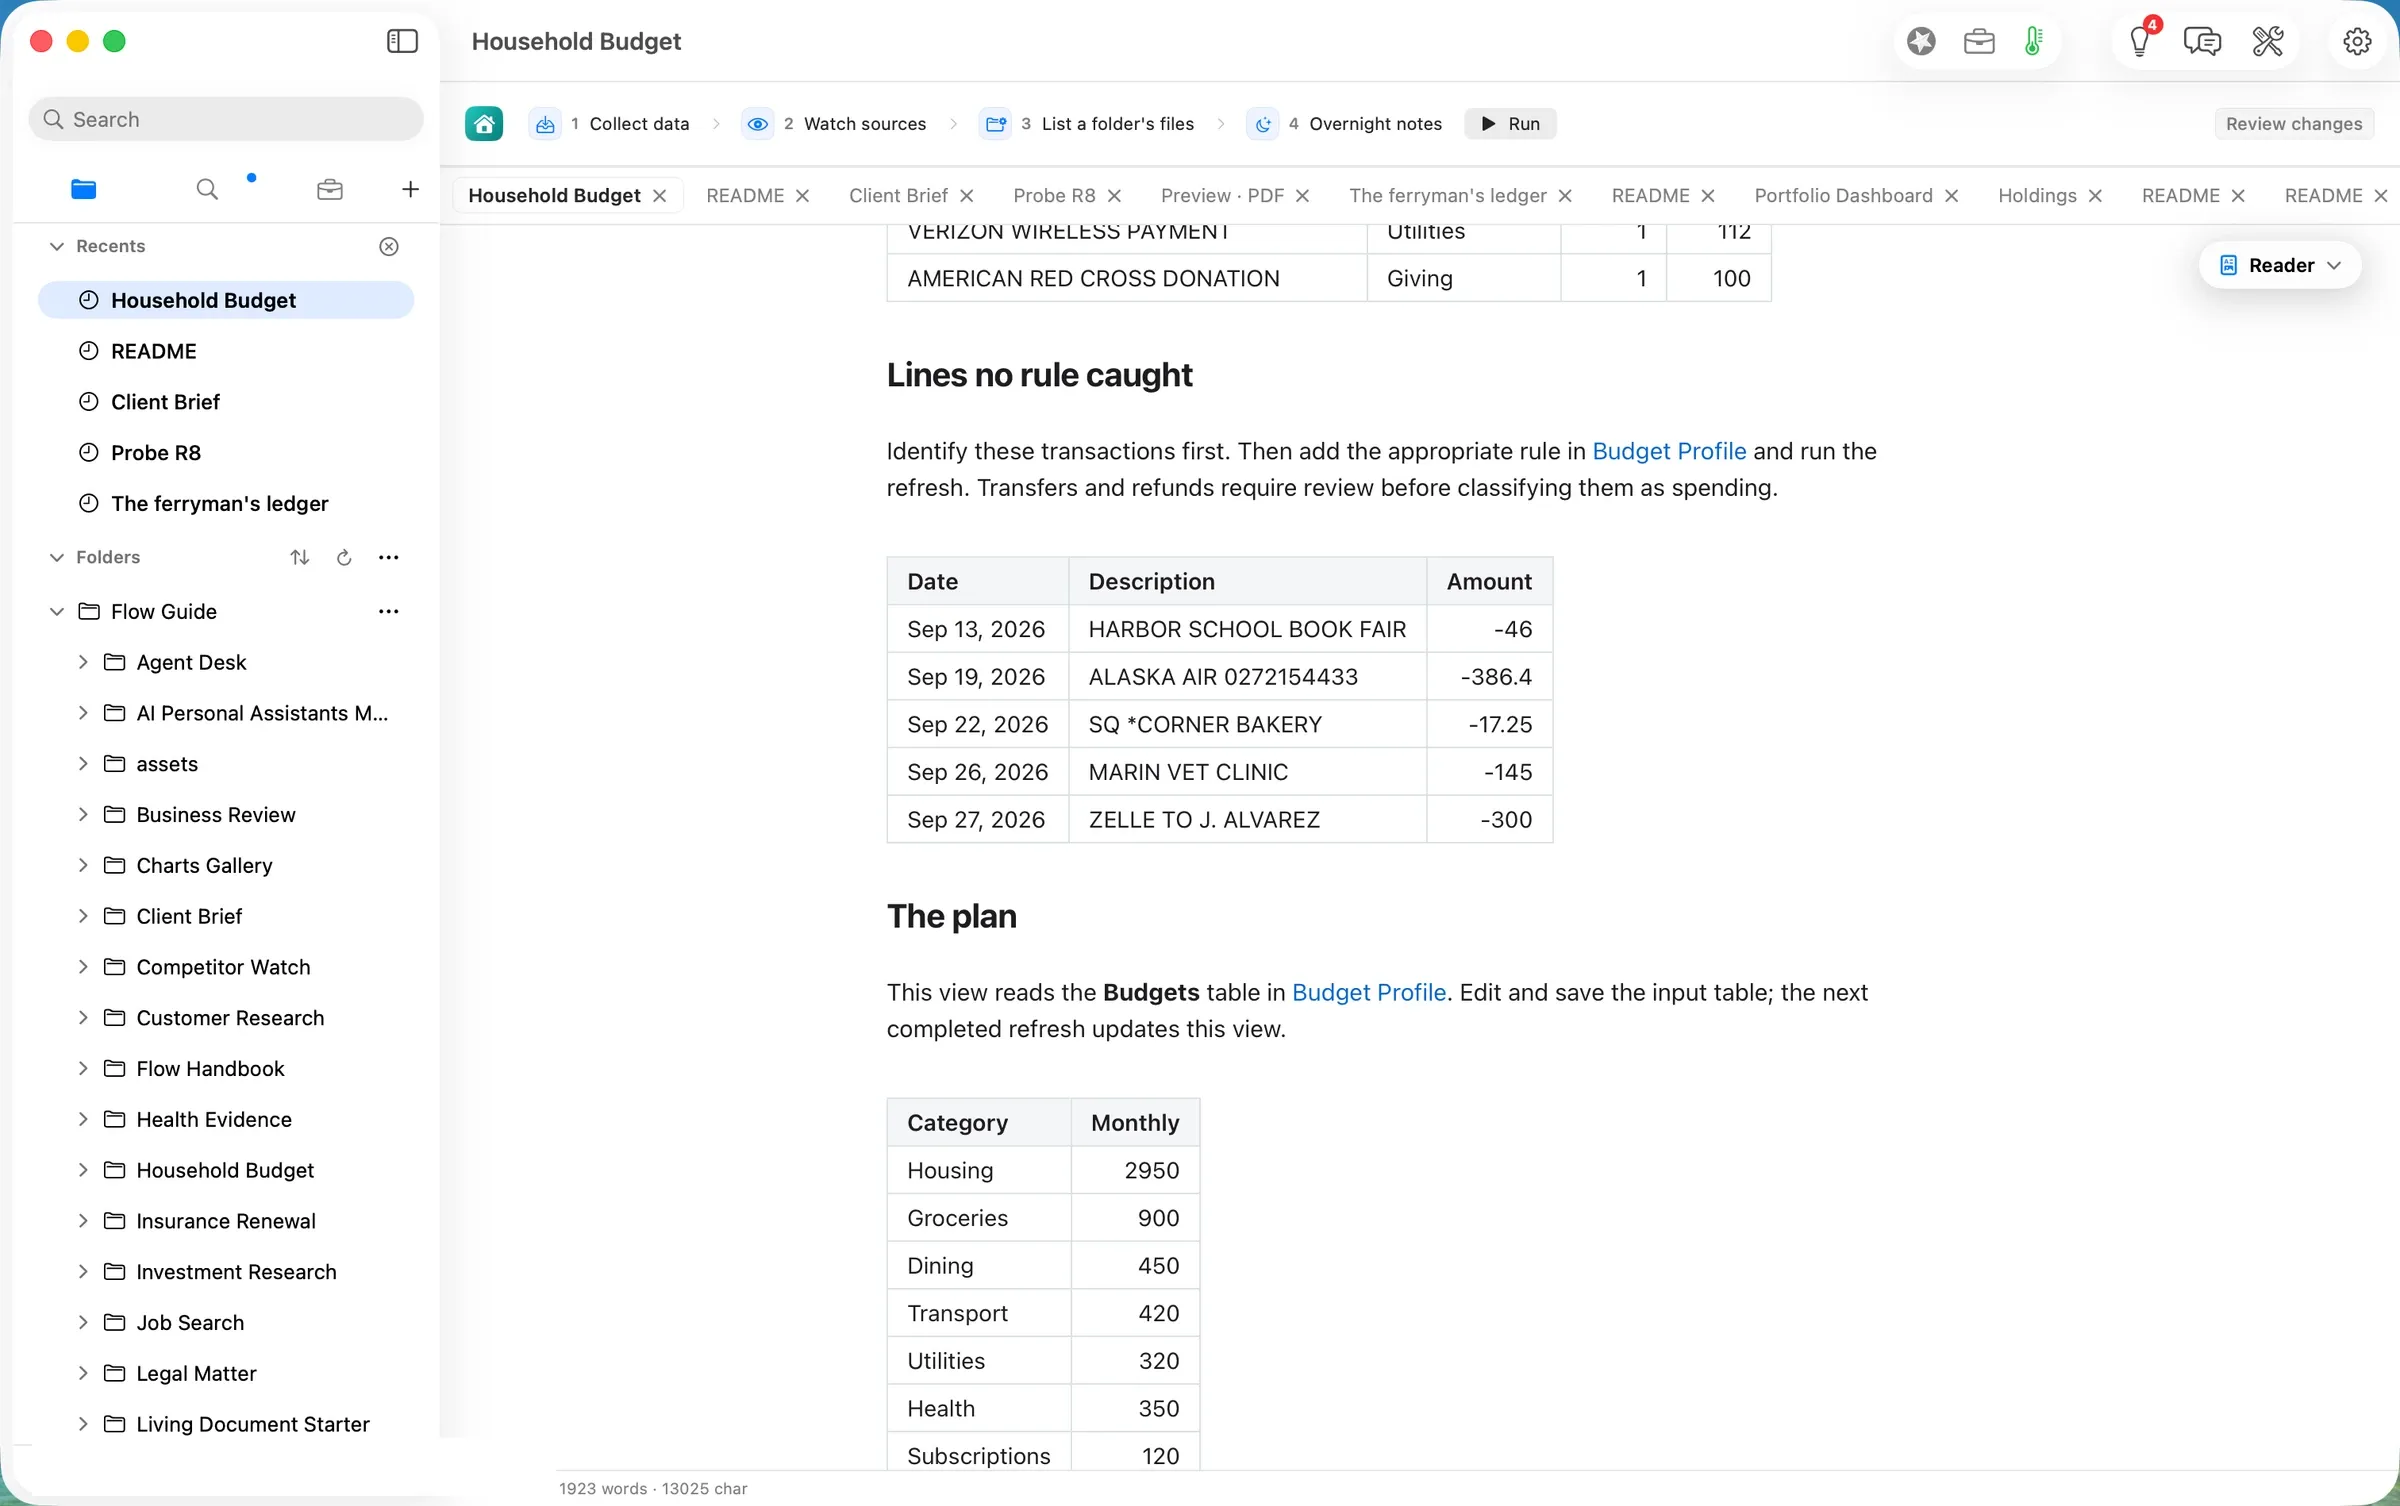
Task: Collapse the Flow Guide folder
Action: (x=57, y=611)
